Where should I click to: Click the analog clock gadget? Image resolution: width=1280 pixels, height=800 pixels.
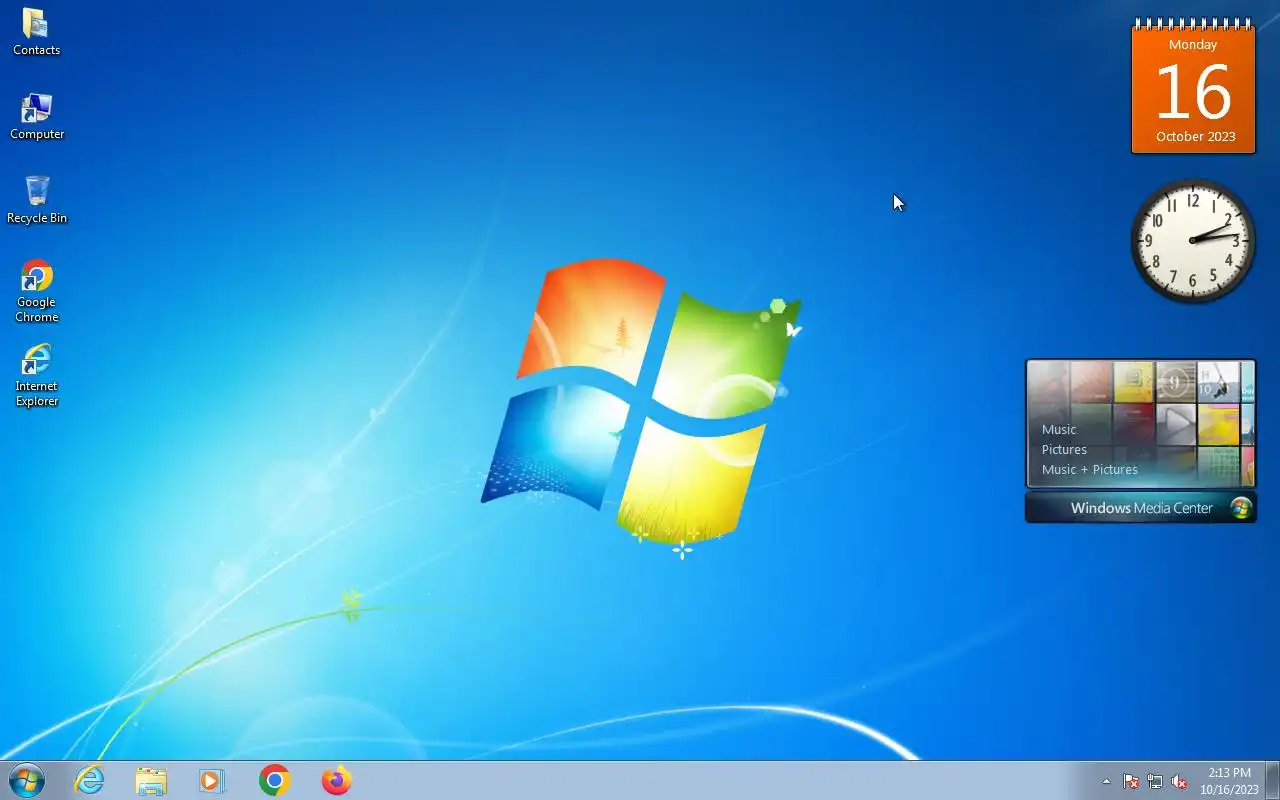click(x=1192, y=240)
